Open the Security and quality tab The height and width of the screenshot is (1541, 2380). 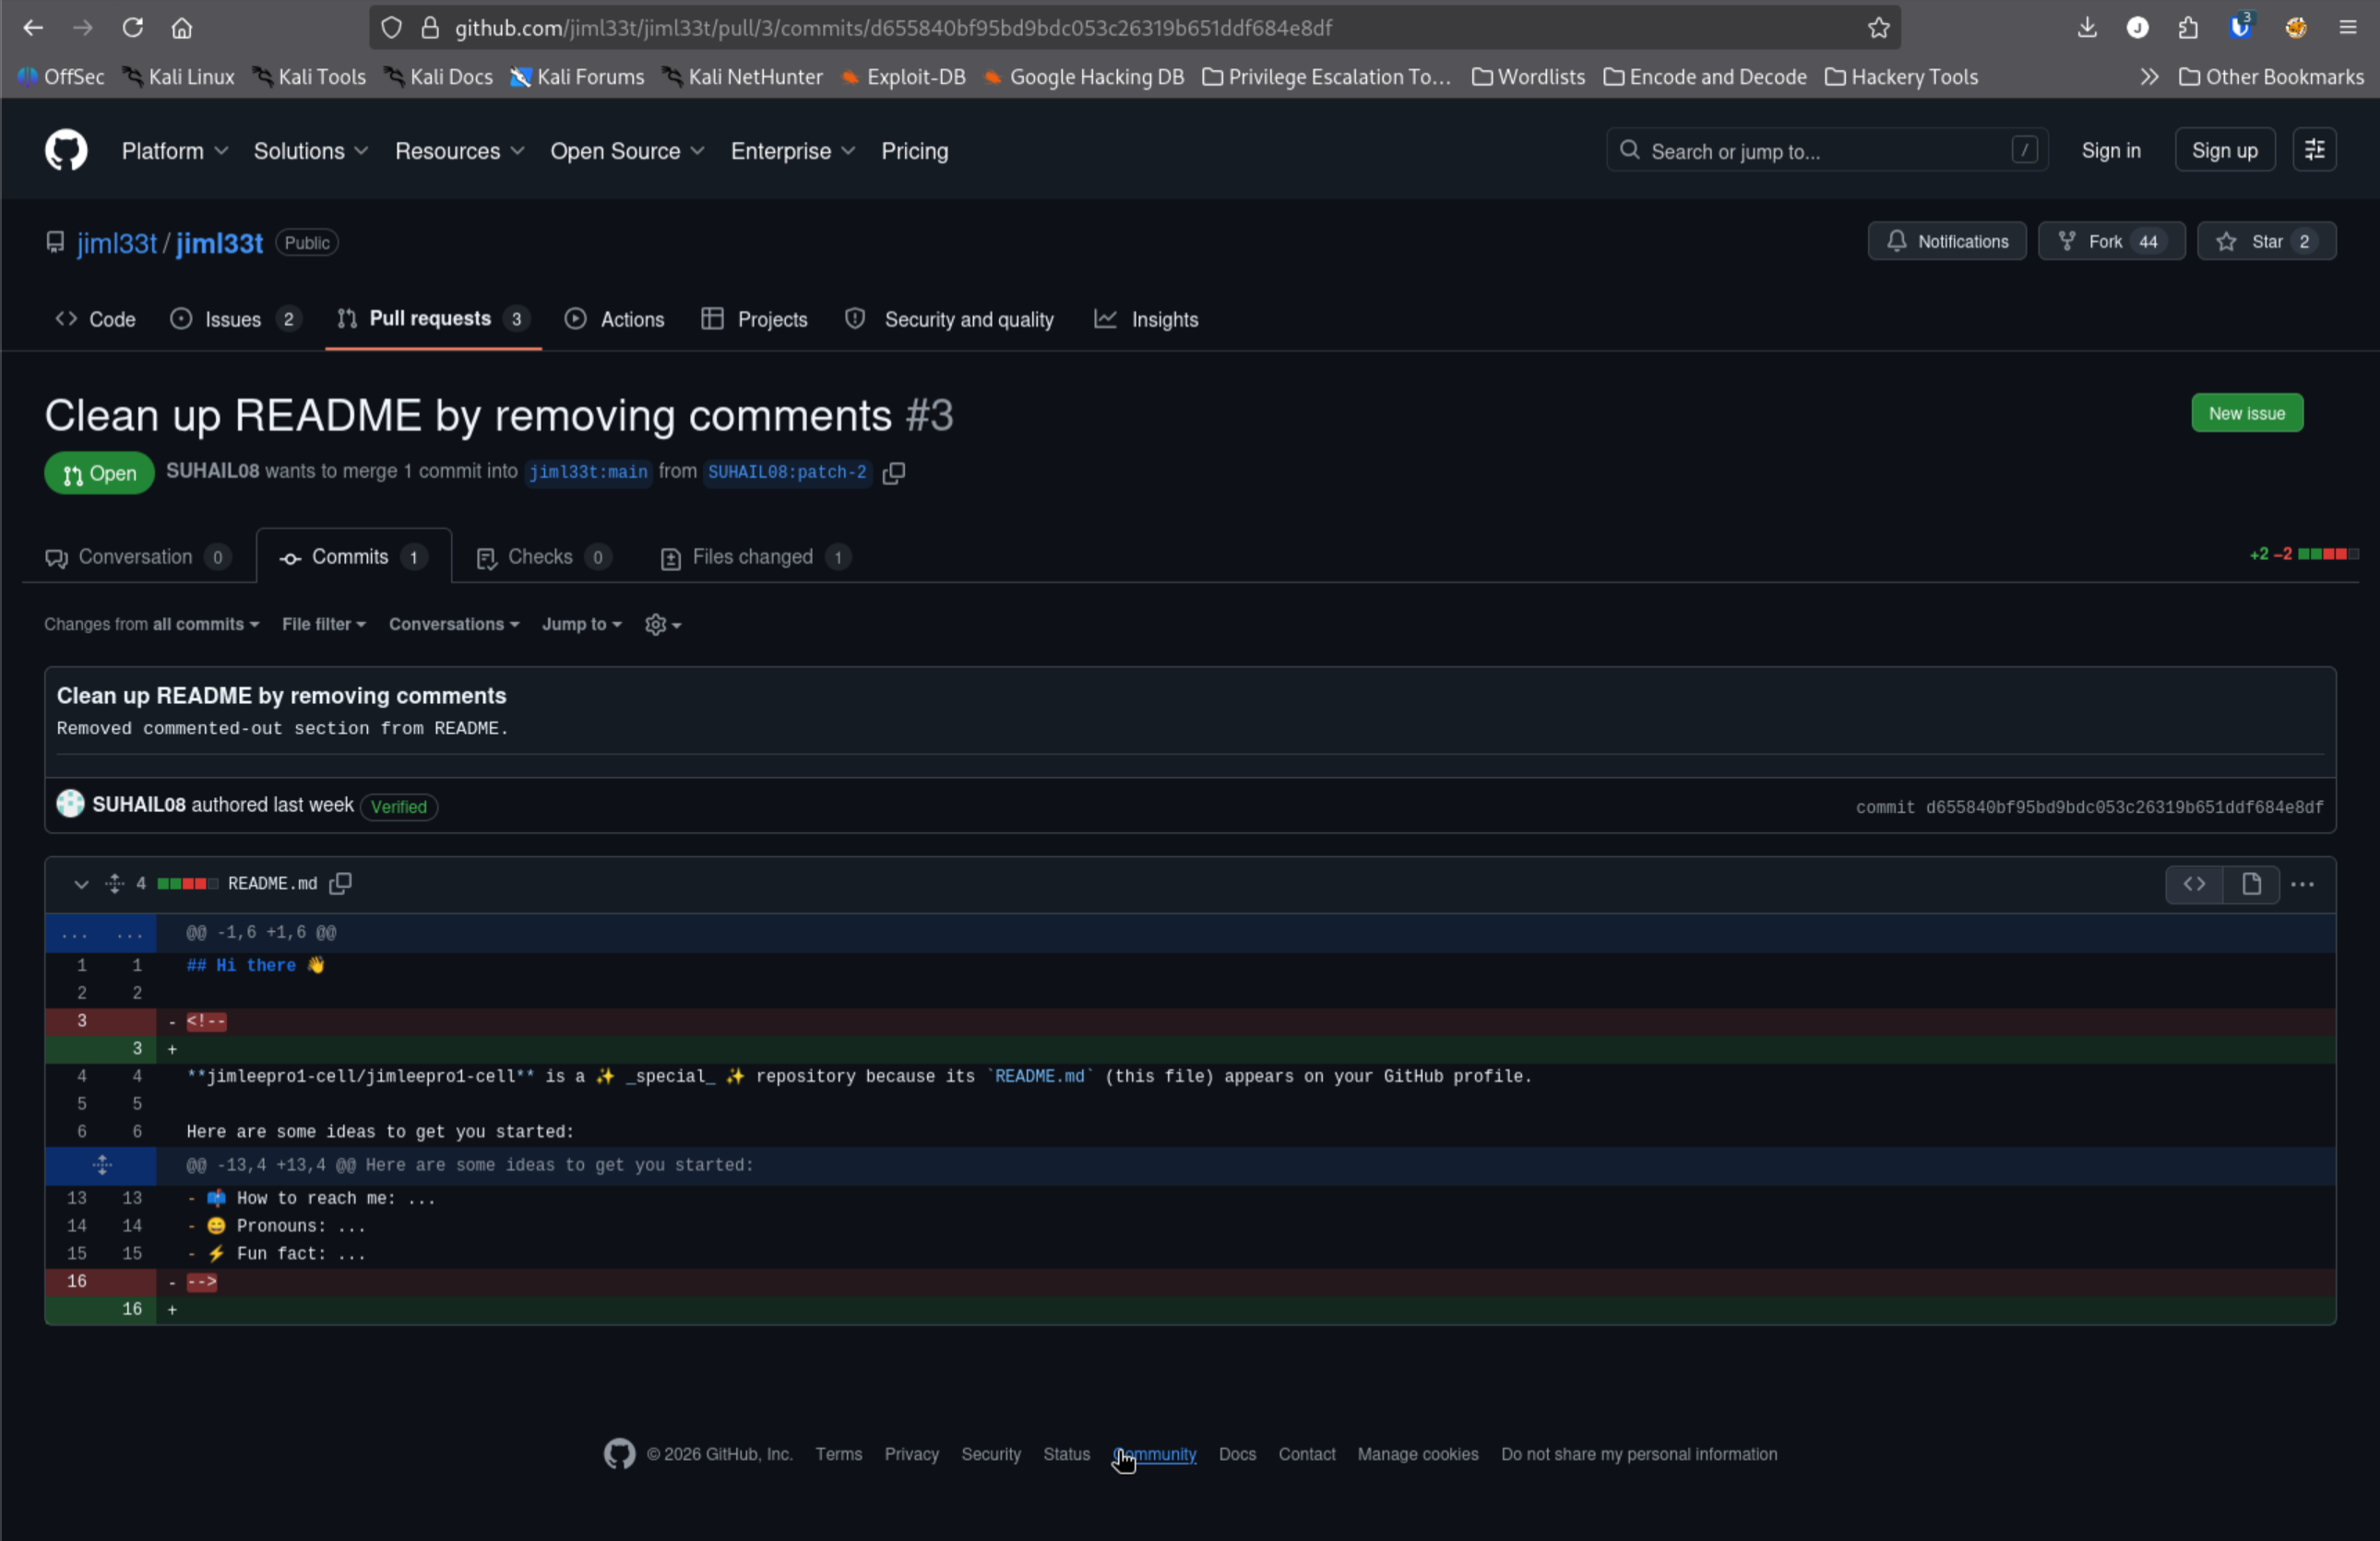coord(950,319)
